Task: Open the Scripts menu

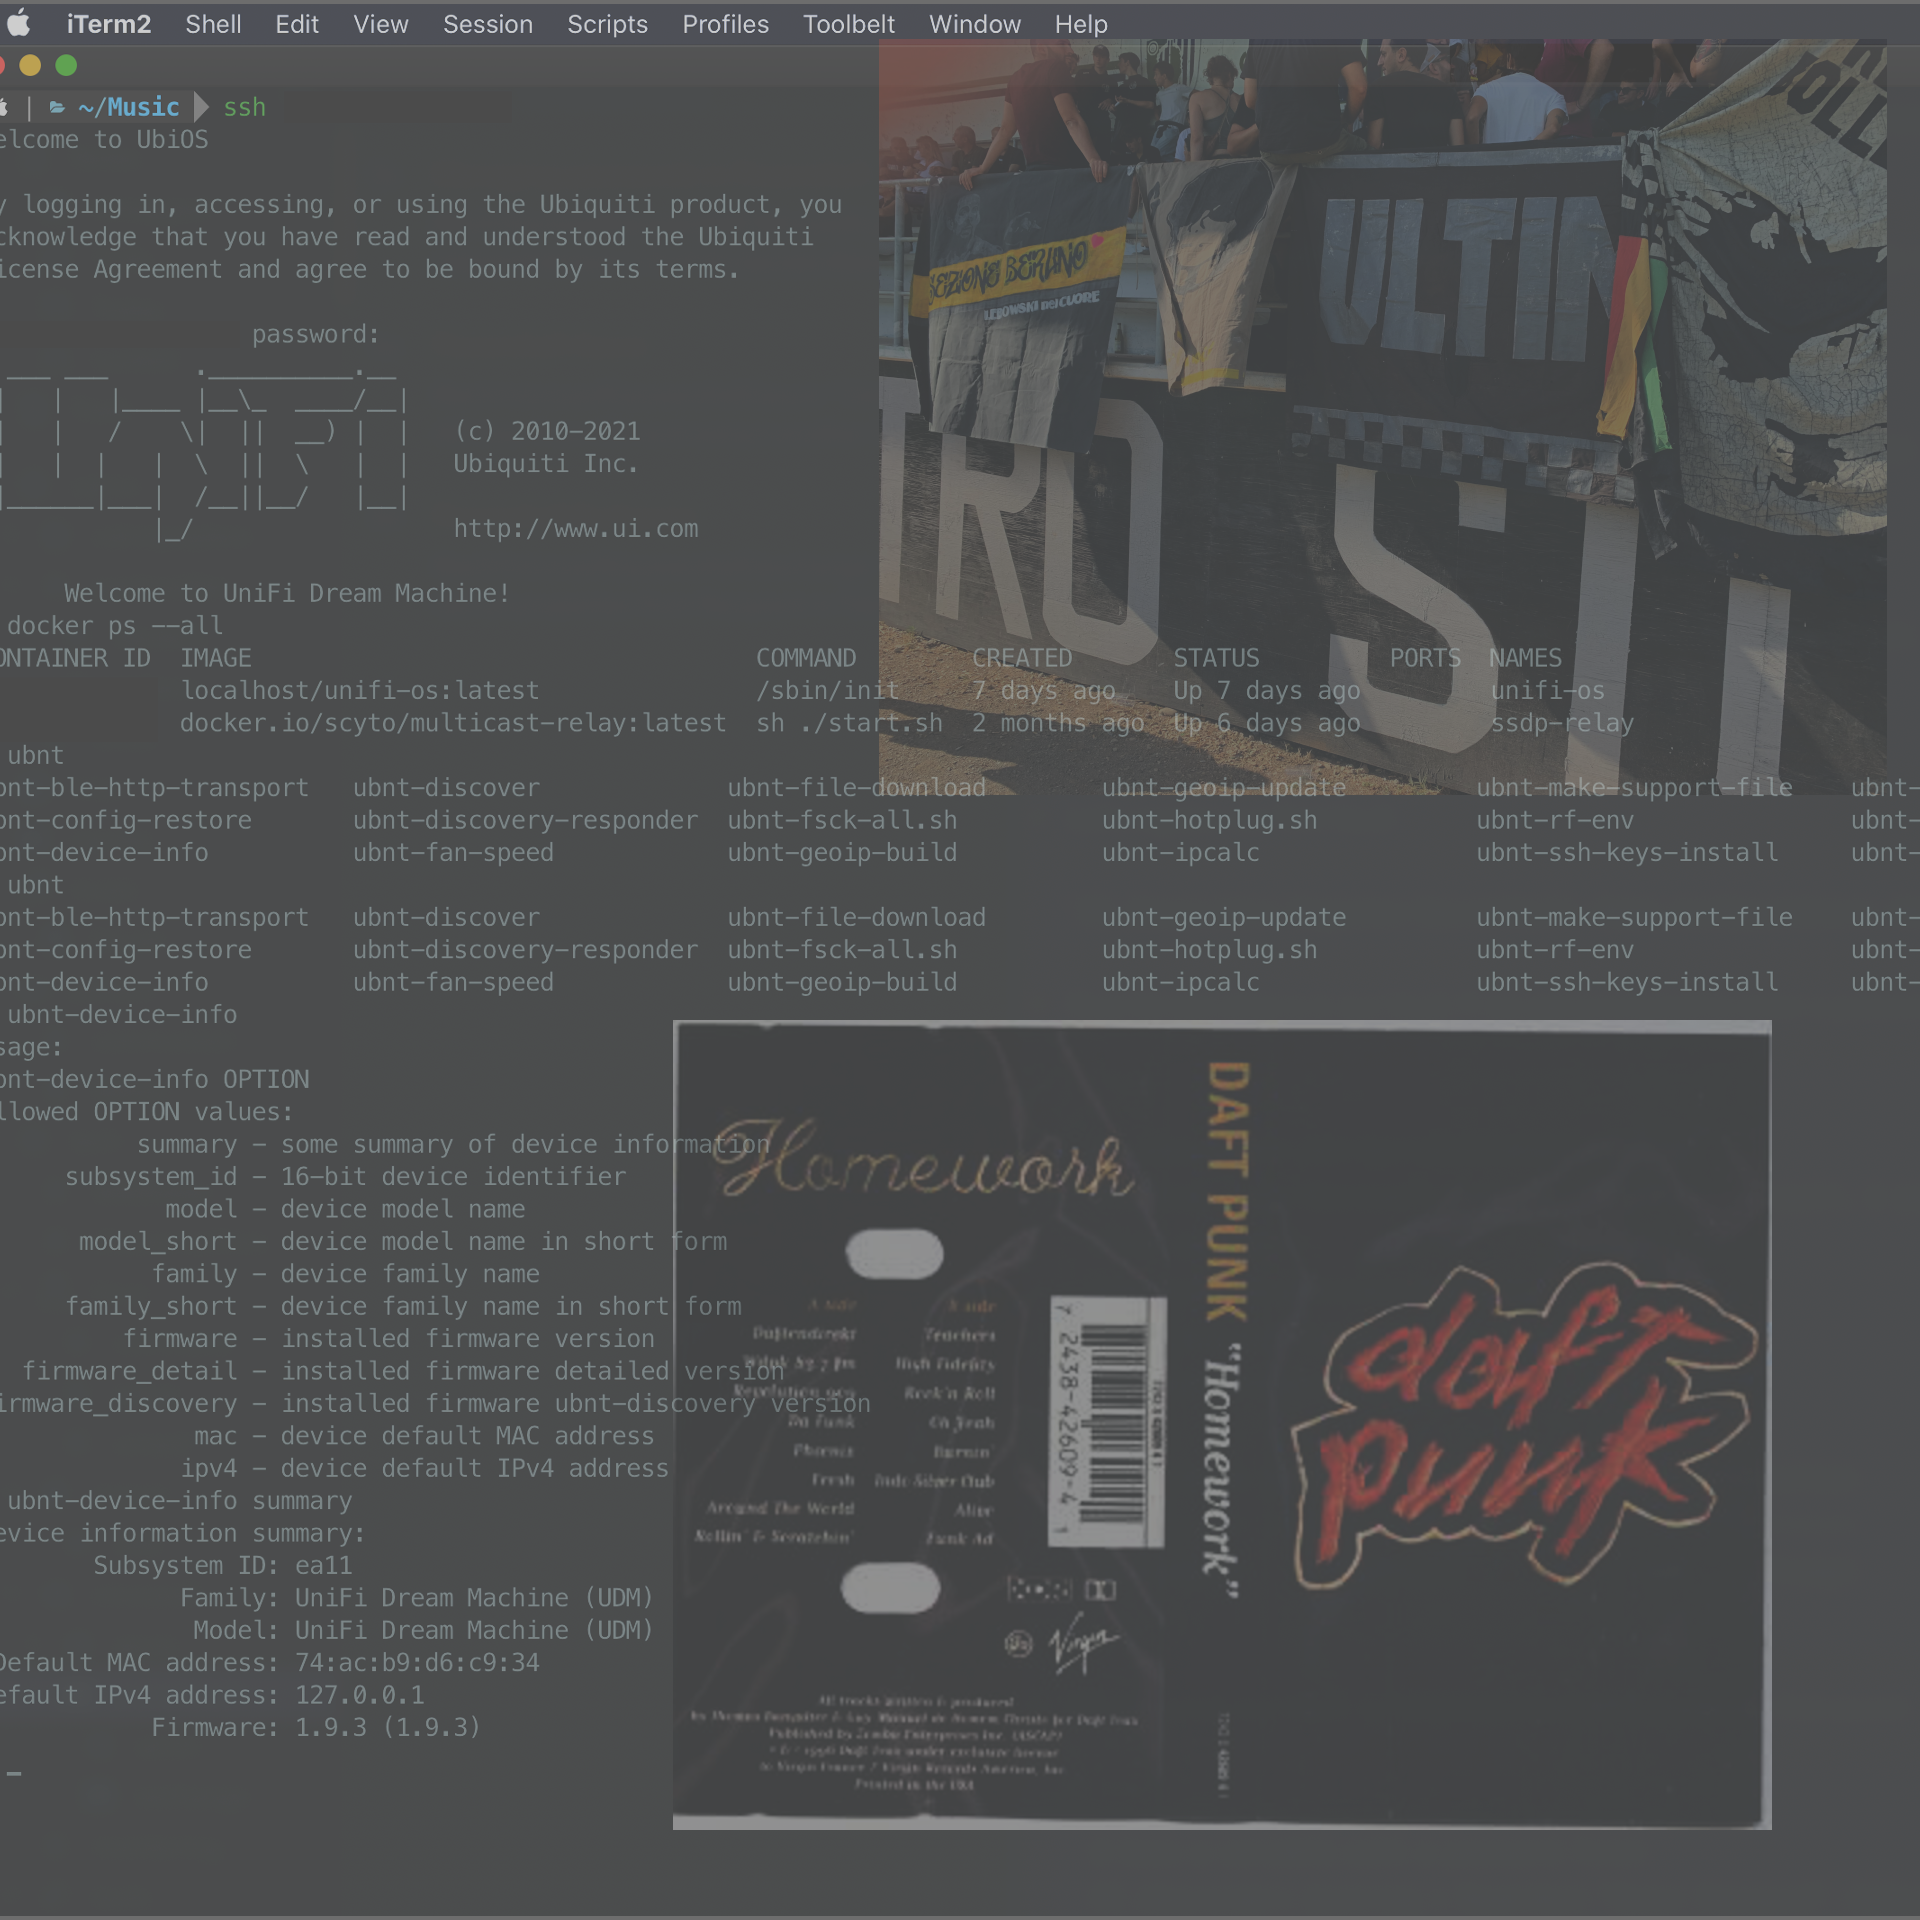Action: tap(607, 24)
